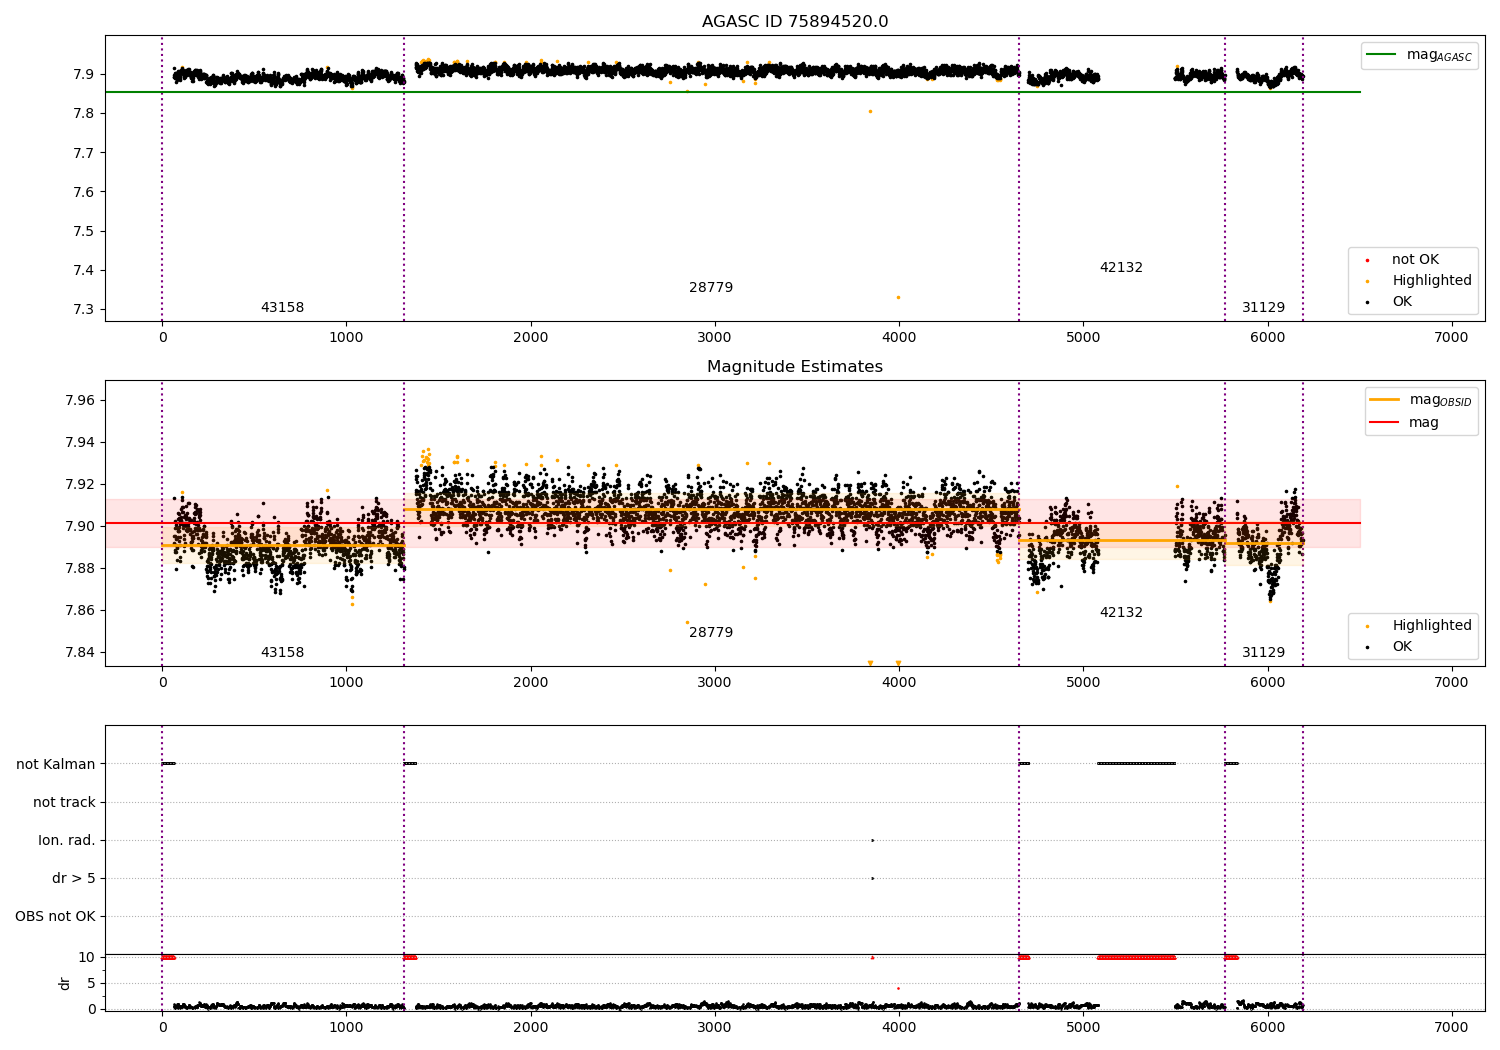
Task: Click the 'not track' y-axis label
Action: [x=64, y=803]
